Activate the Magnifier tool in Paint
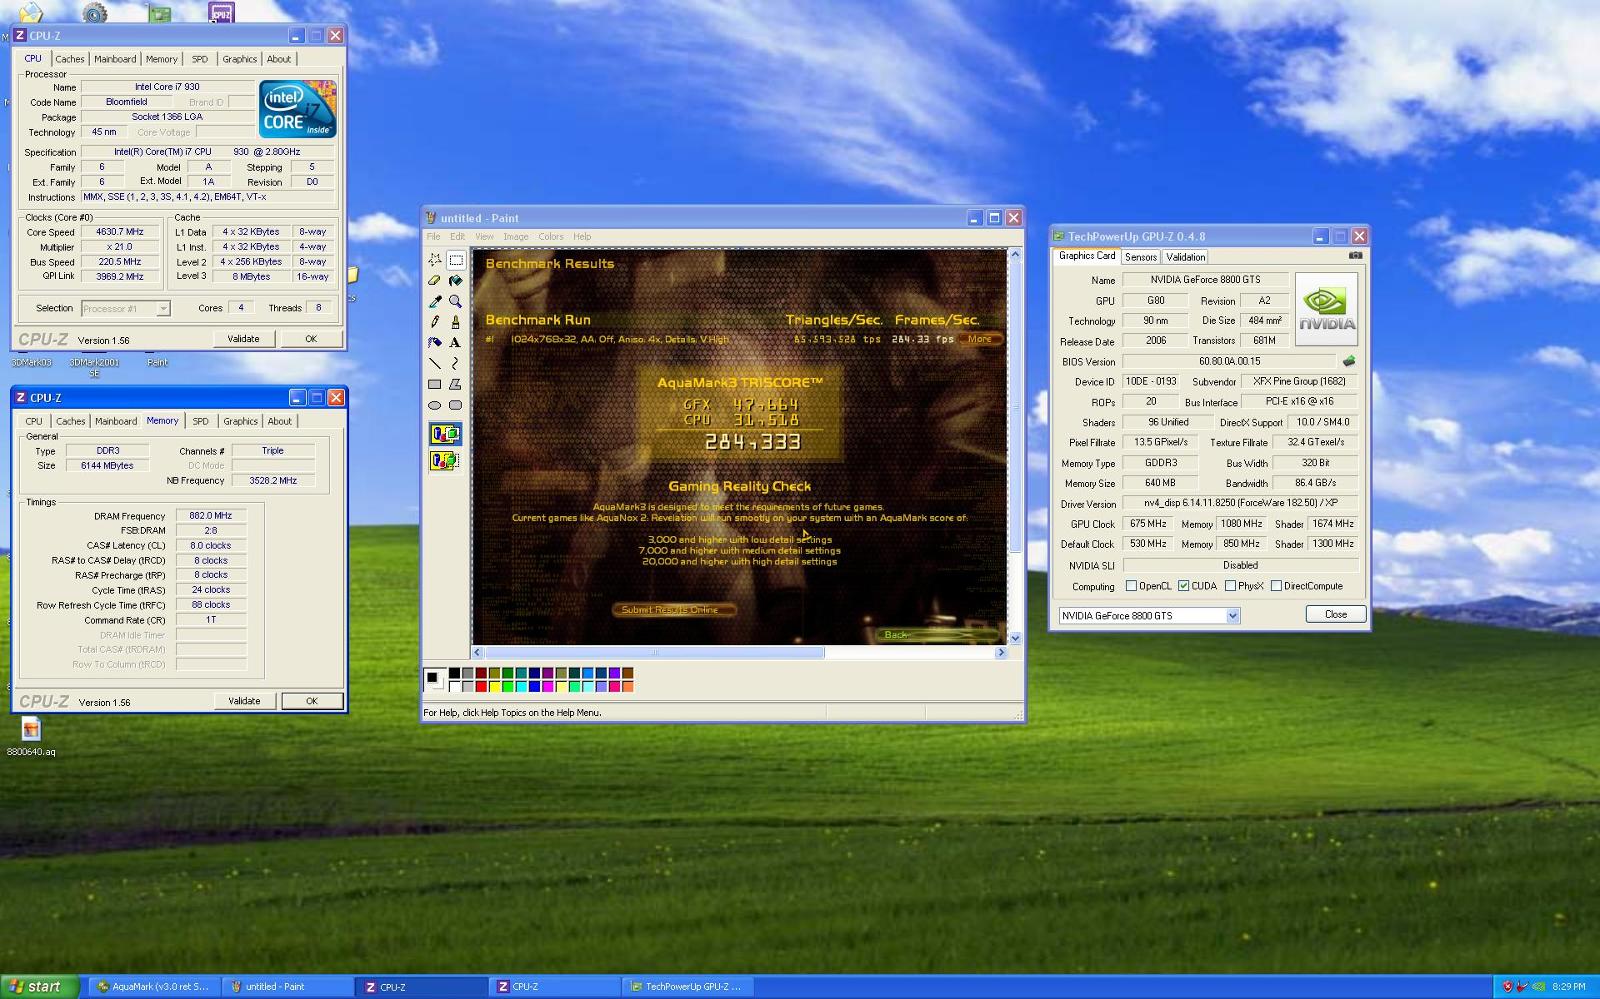The width and height of the screenshot is (1600, 999). pos(456,301)
